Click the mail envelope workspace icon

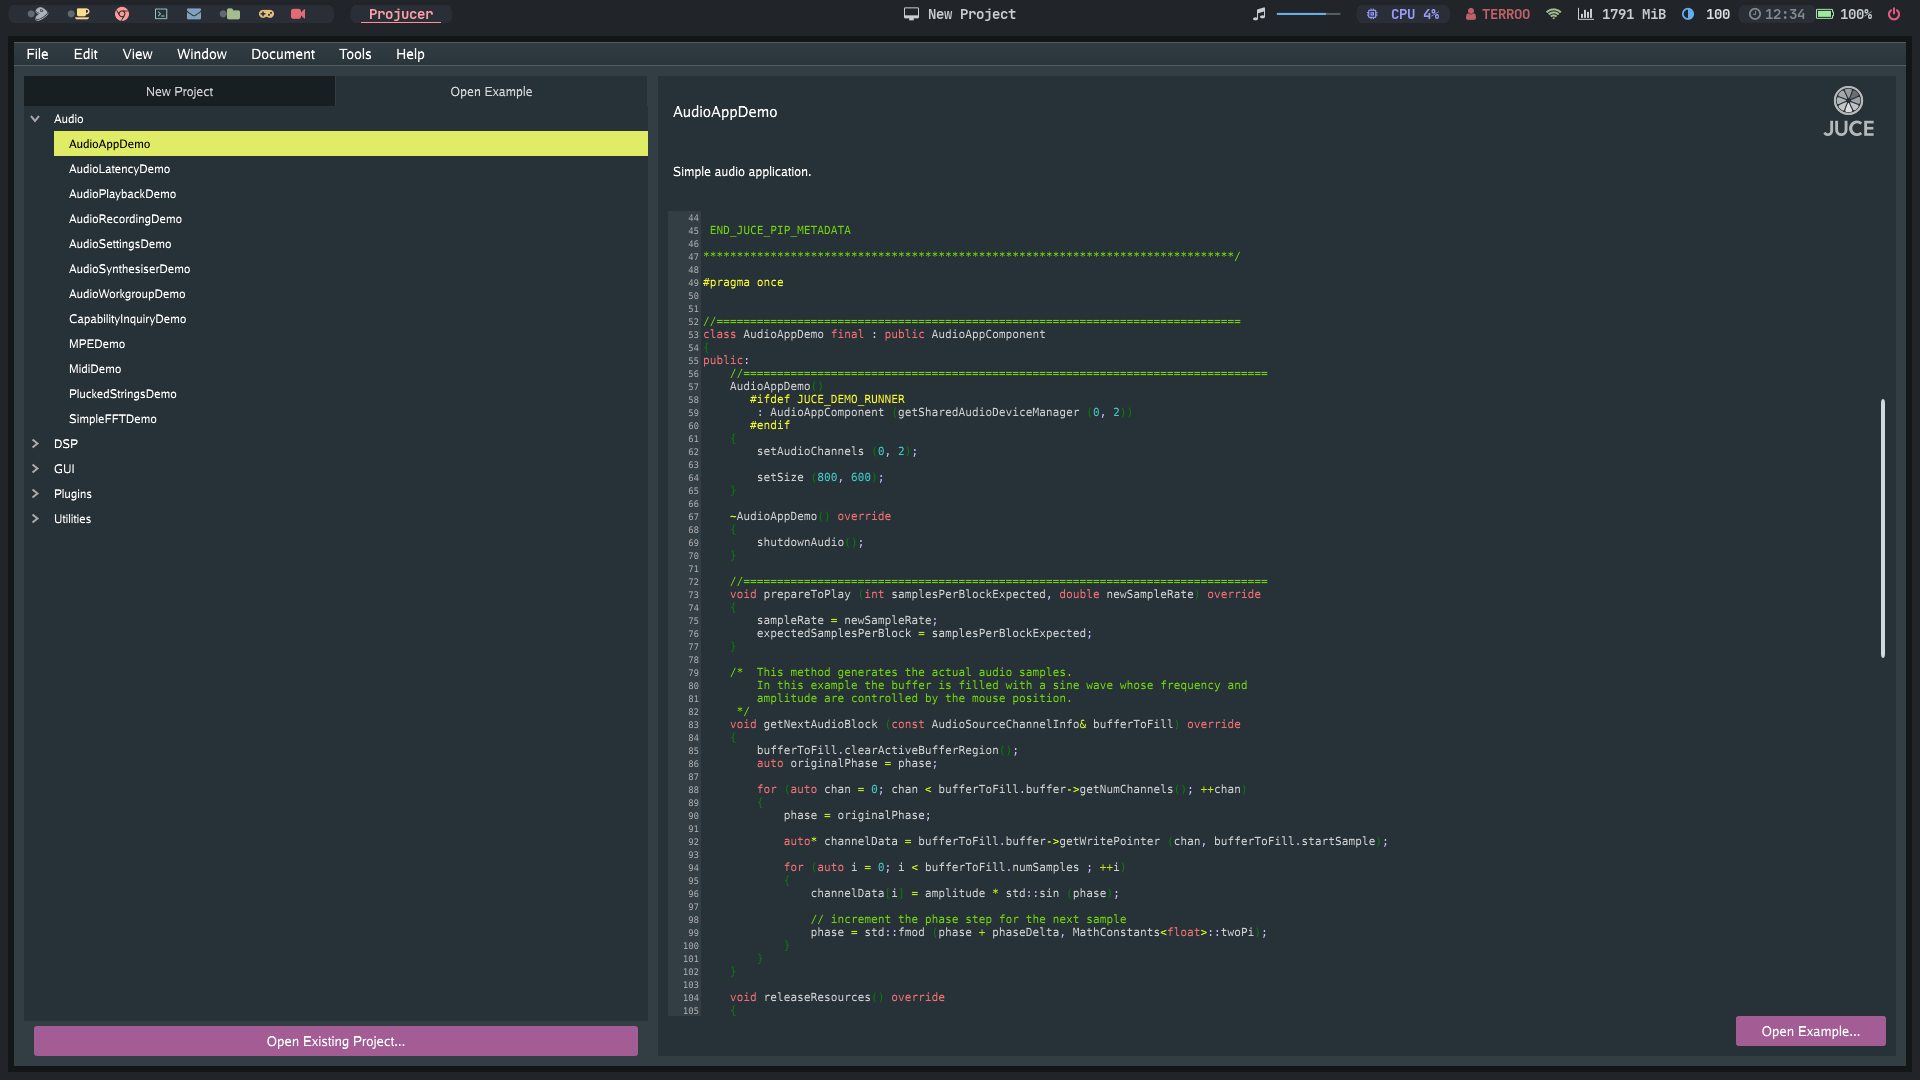(194, 14)
